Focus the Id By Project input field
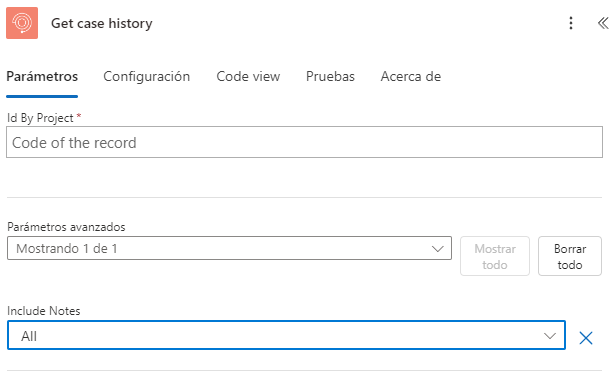The height and width of the screenshot is (371, 610). (x=304, y=142)
